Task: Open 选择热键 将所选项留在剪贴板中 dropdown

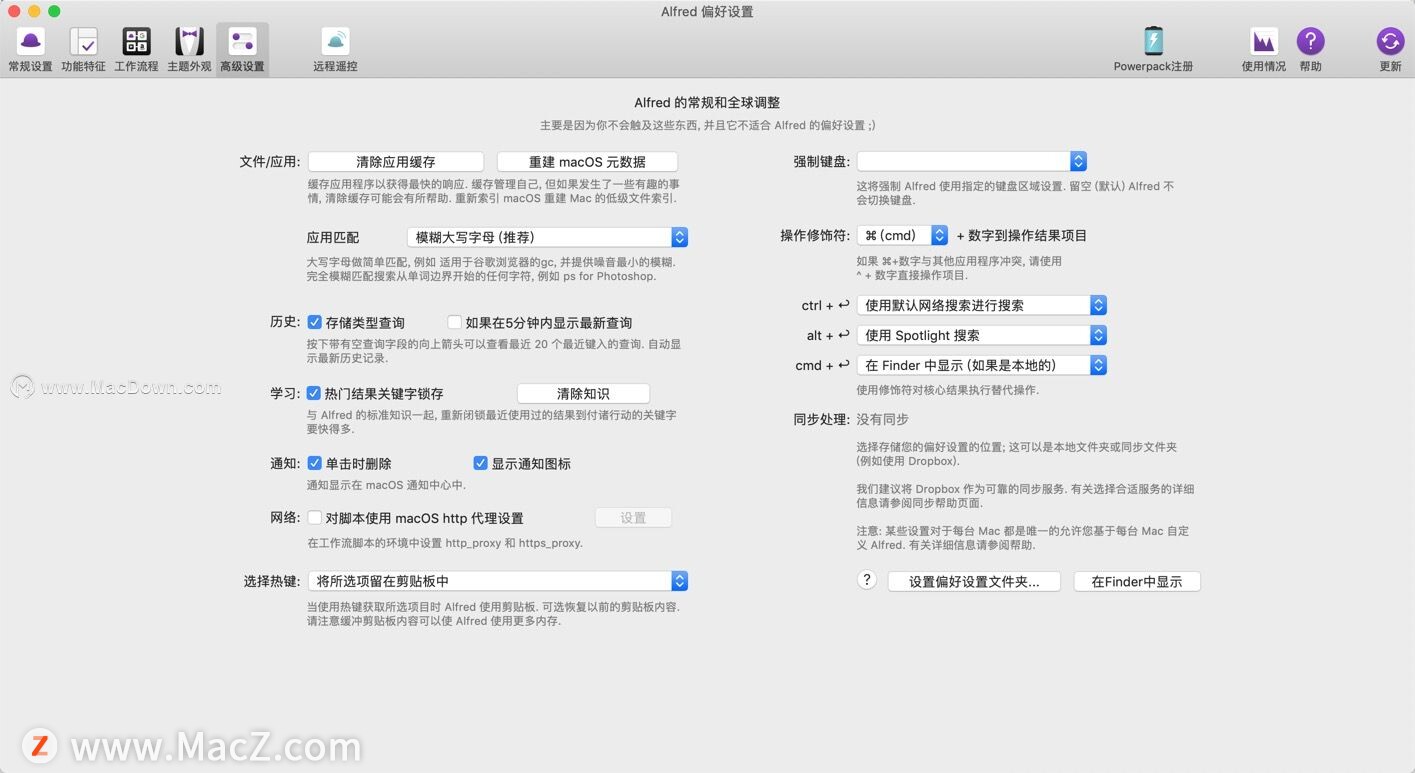Action: [x=498, y=581]
